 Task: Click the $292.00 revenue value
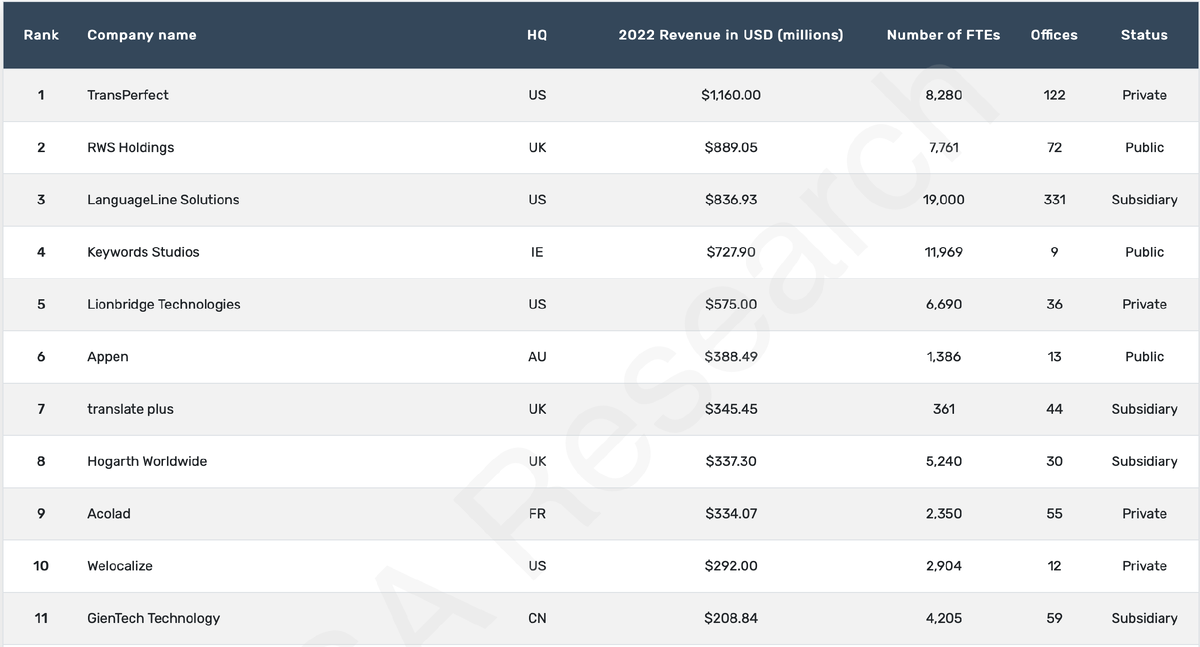(731, 566)
